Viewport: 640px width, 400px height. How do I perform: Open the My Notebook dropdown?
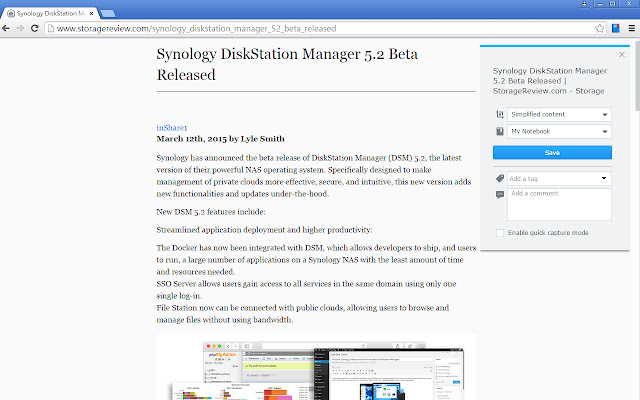click(x=559, y=131)
